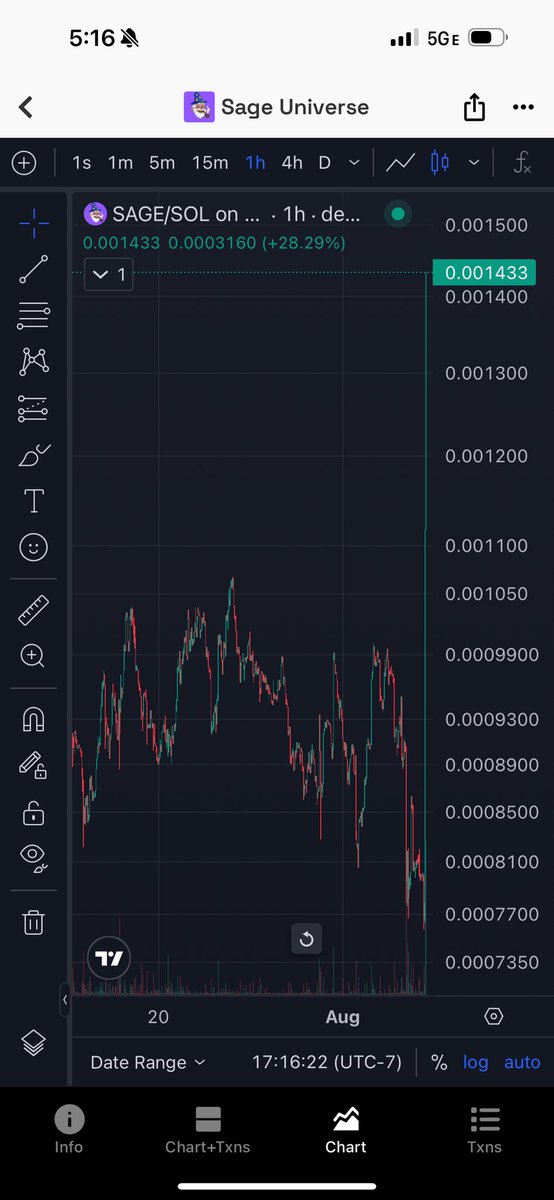The height and width of the screenshot is (1200, 554).
Task: Switch to the Chart+Txns tab
Action: pos(208,1130)
